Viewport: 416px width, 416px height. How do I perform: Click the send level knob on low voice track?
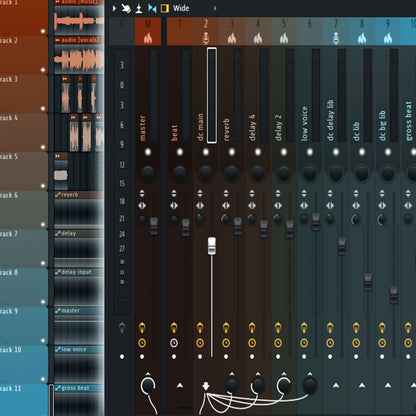coord(310,386)
